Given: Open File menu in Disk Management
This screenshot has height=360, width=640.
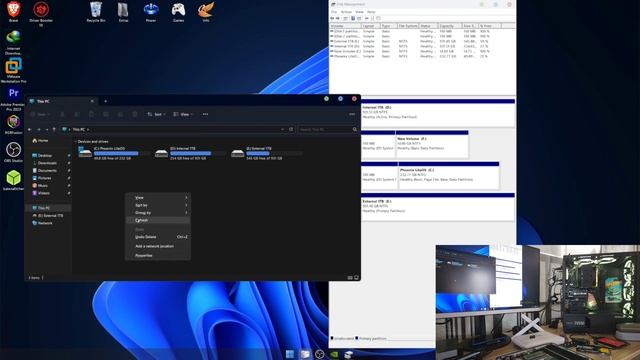Looking at the screenshot, I should click(334, 12).
